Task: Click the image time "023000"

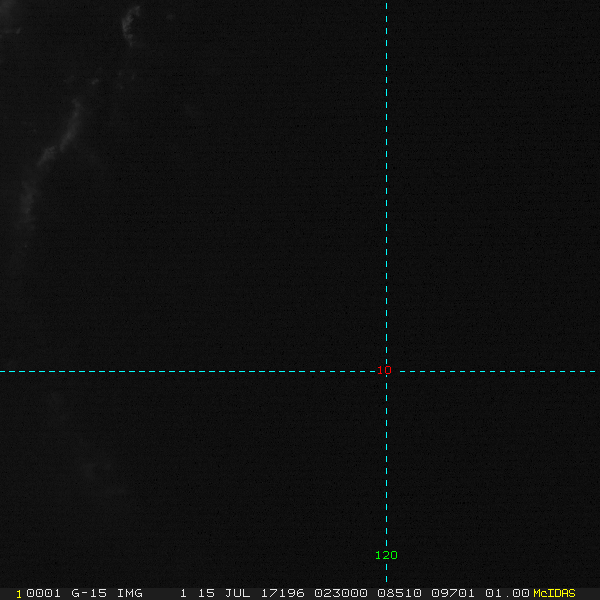Action: coord(341,593)
